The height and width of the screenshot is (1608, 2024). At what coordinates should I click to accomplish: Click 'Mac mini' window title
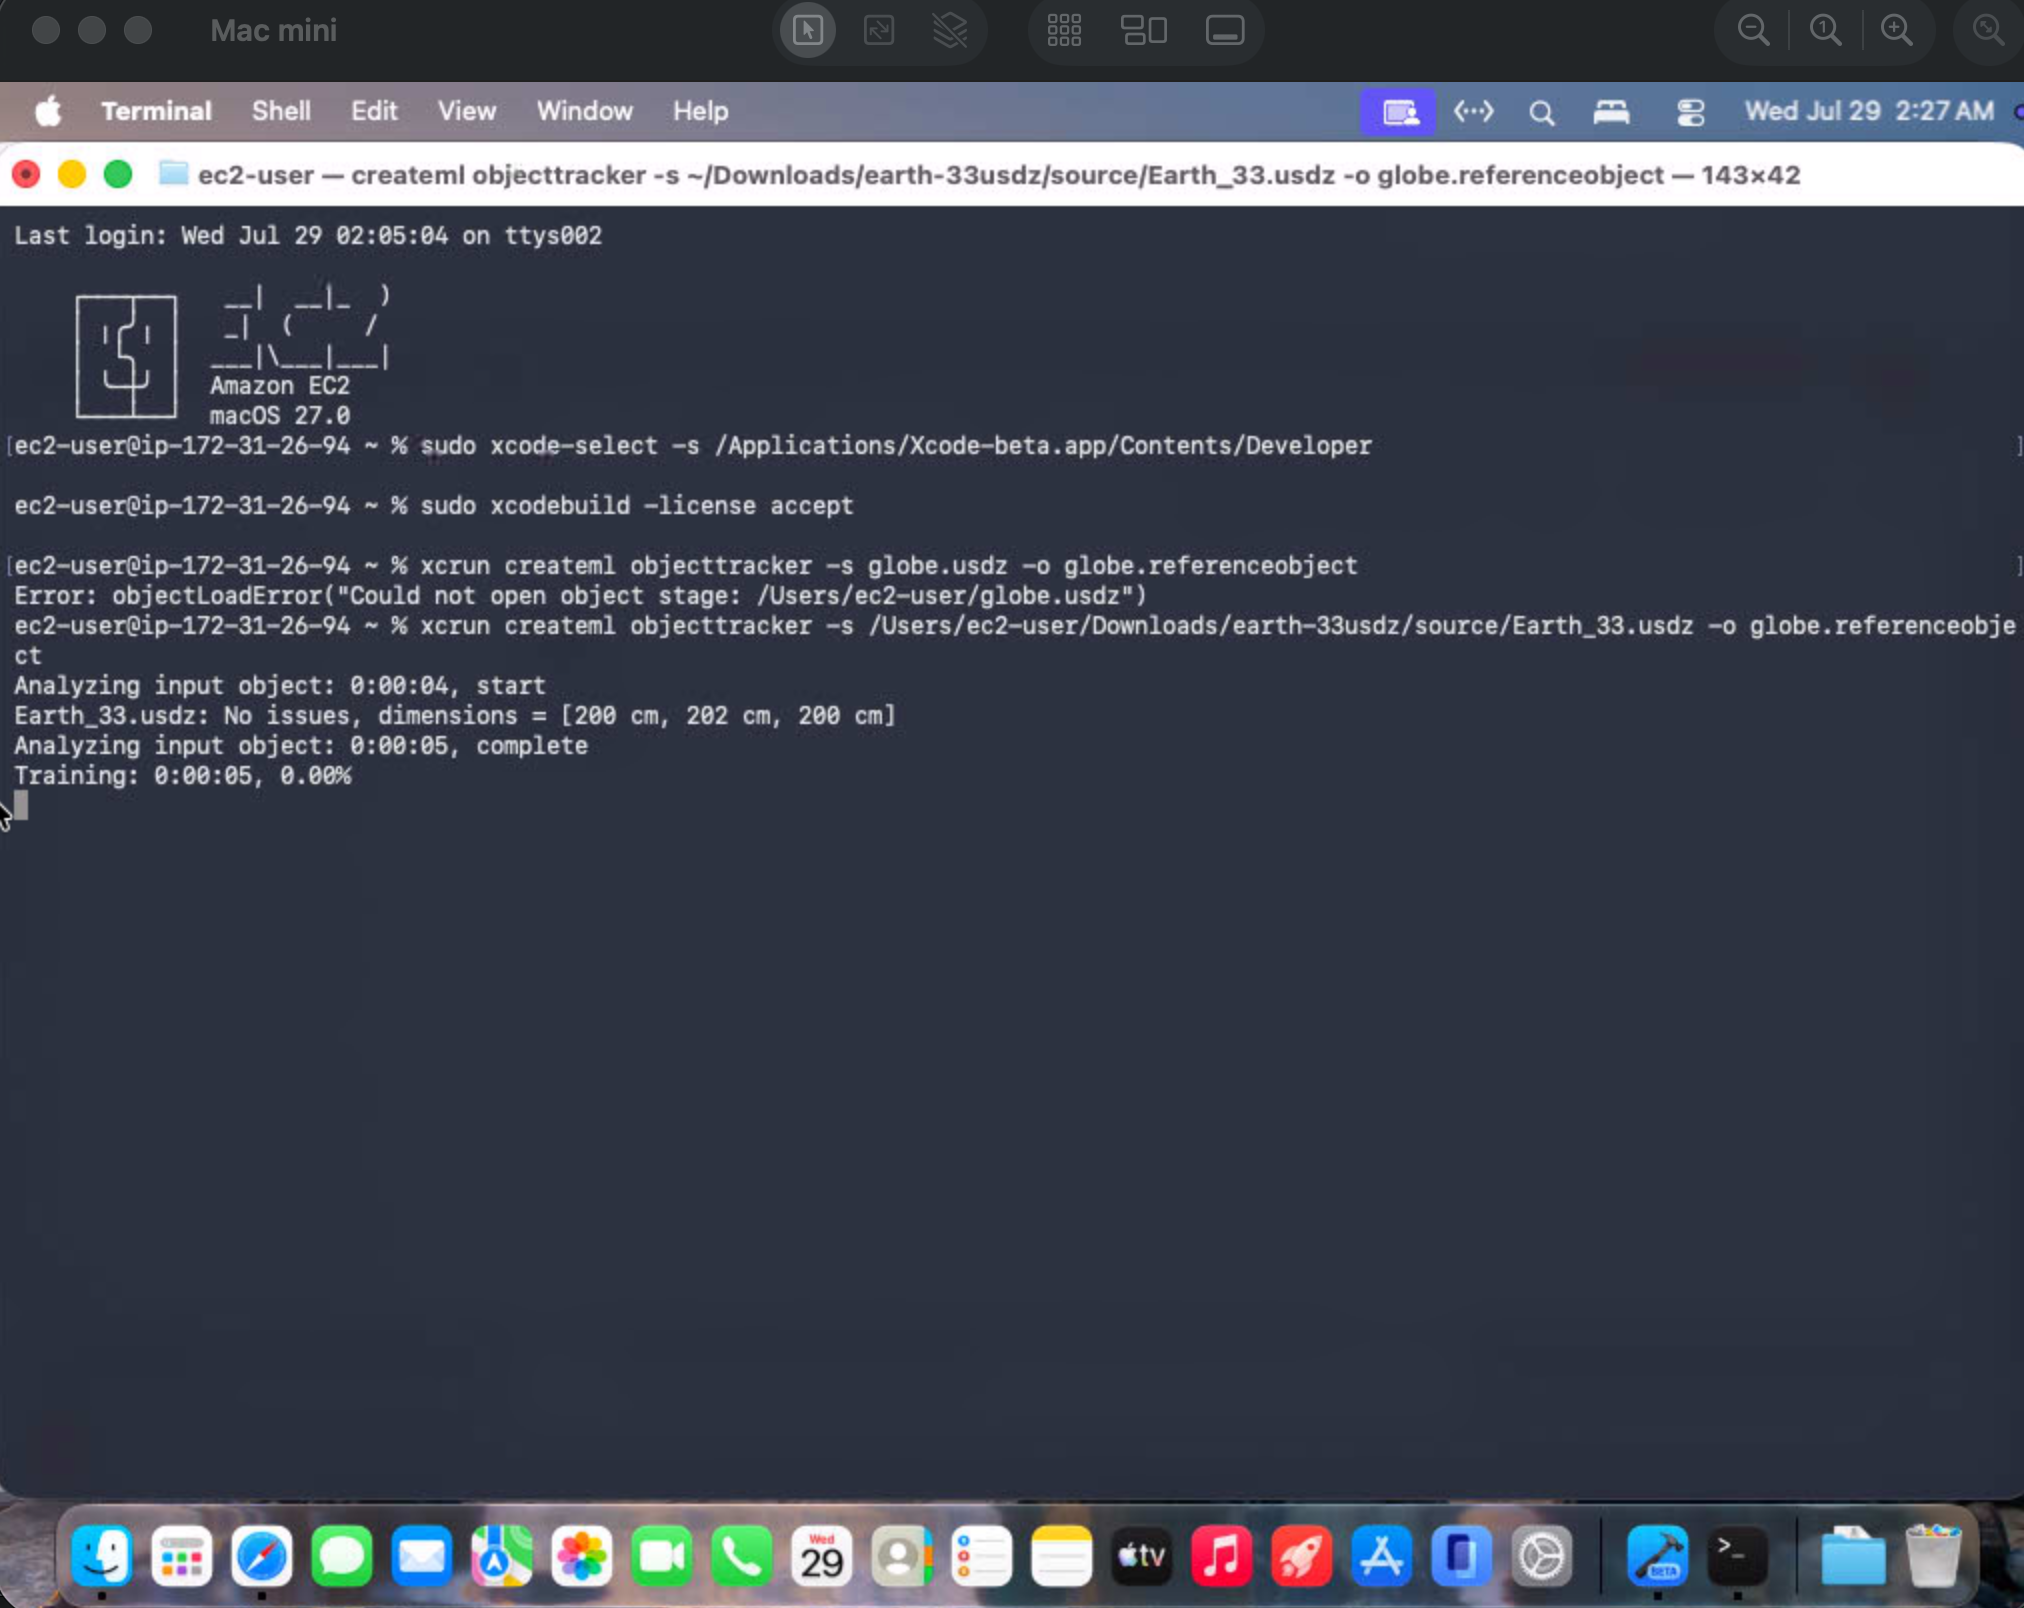tap(273, 30)
